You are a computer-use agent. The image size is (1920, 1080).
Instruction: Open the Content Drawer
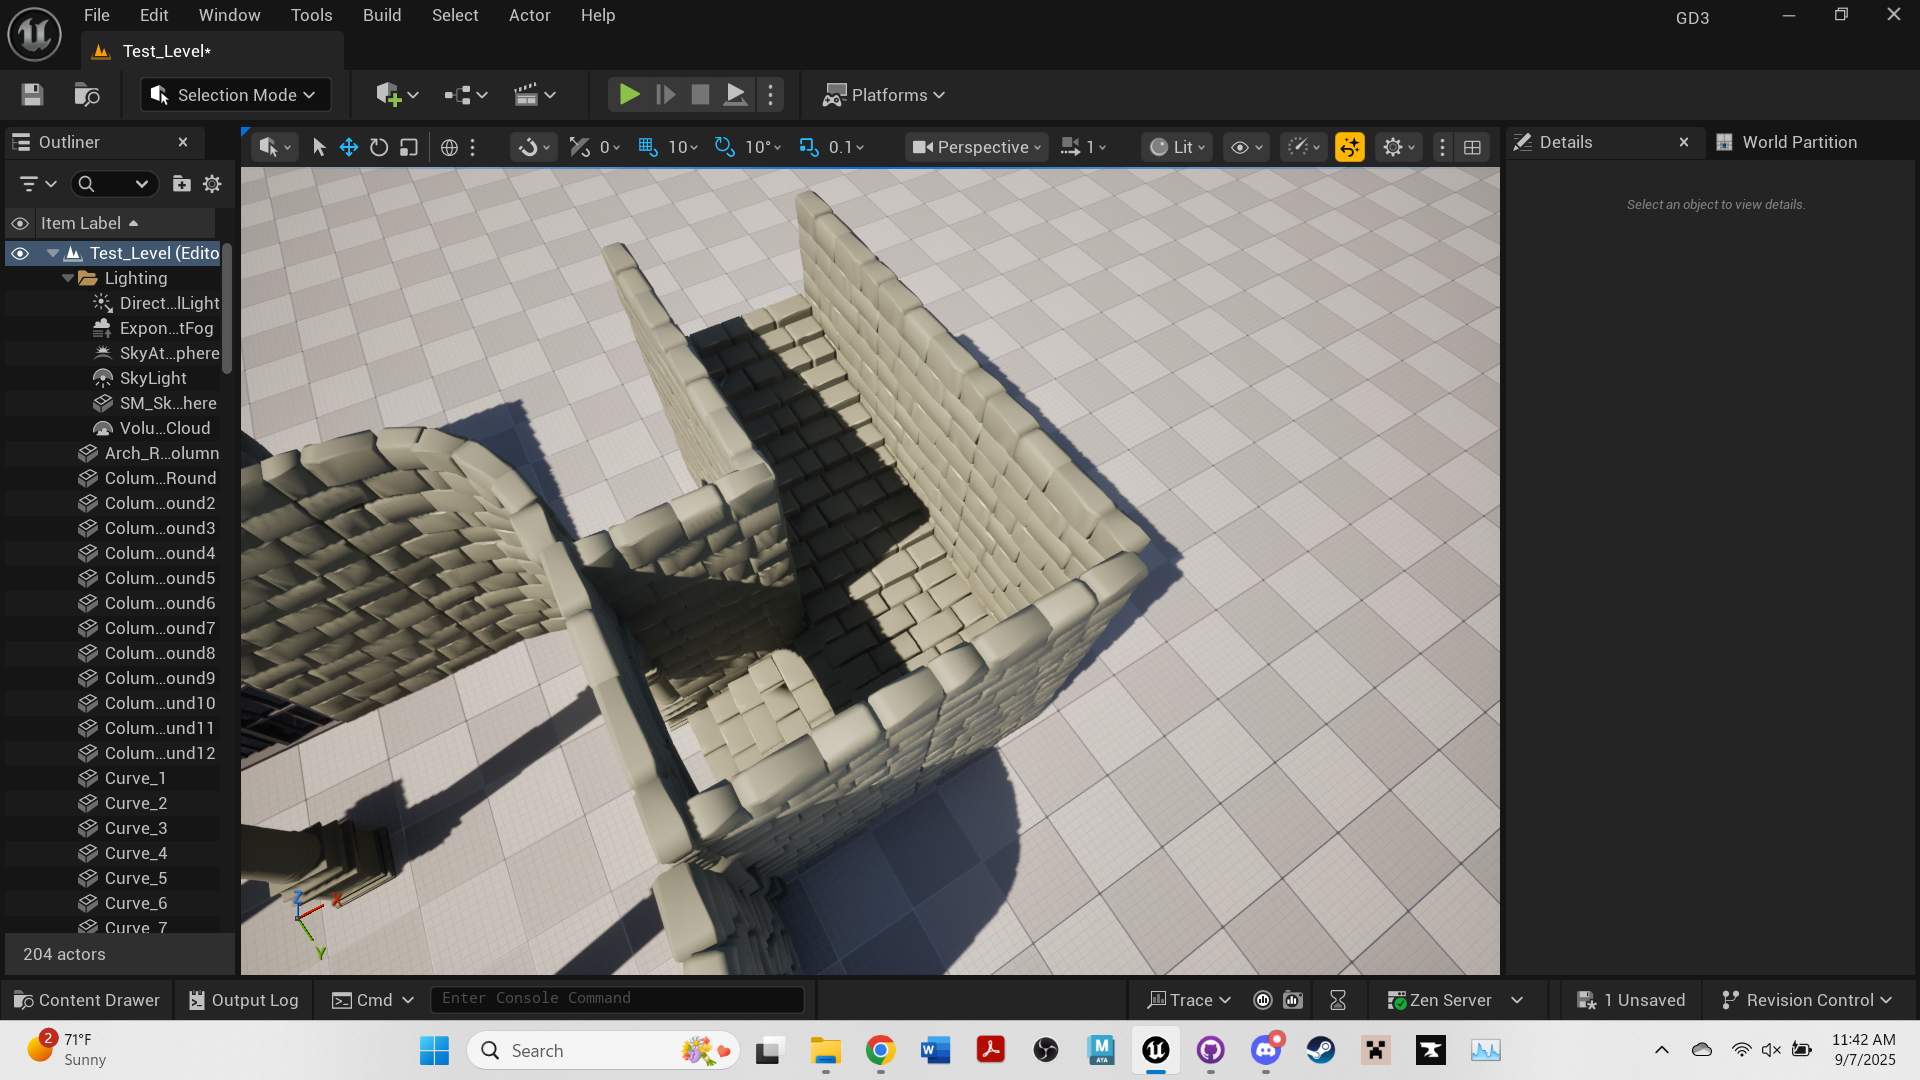point(87,1000)
